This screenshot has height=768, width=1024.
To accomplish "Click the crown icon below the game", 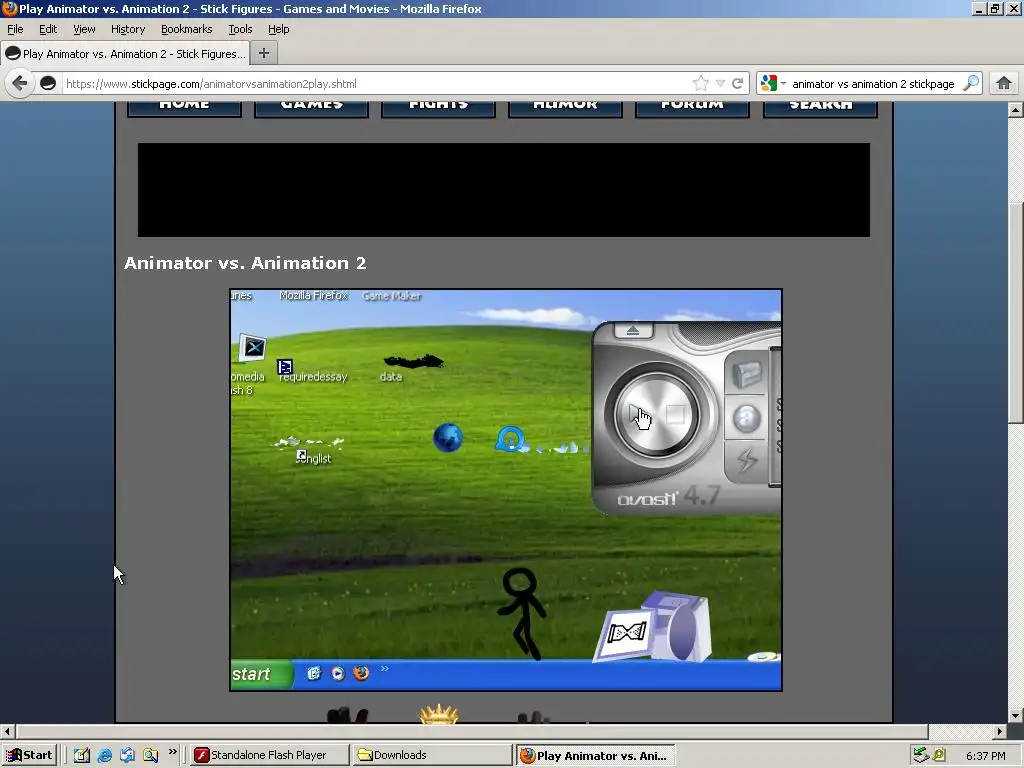I will (440, 713).
